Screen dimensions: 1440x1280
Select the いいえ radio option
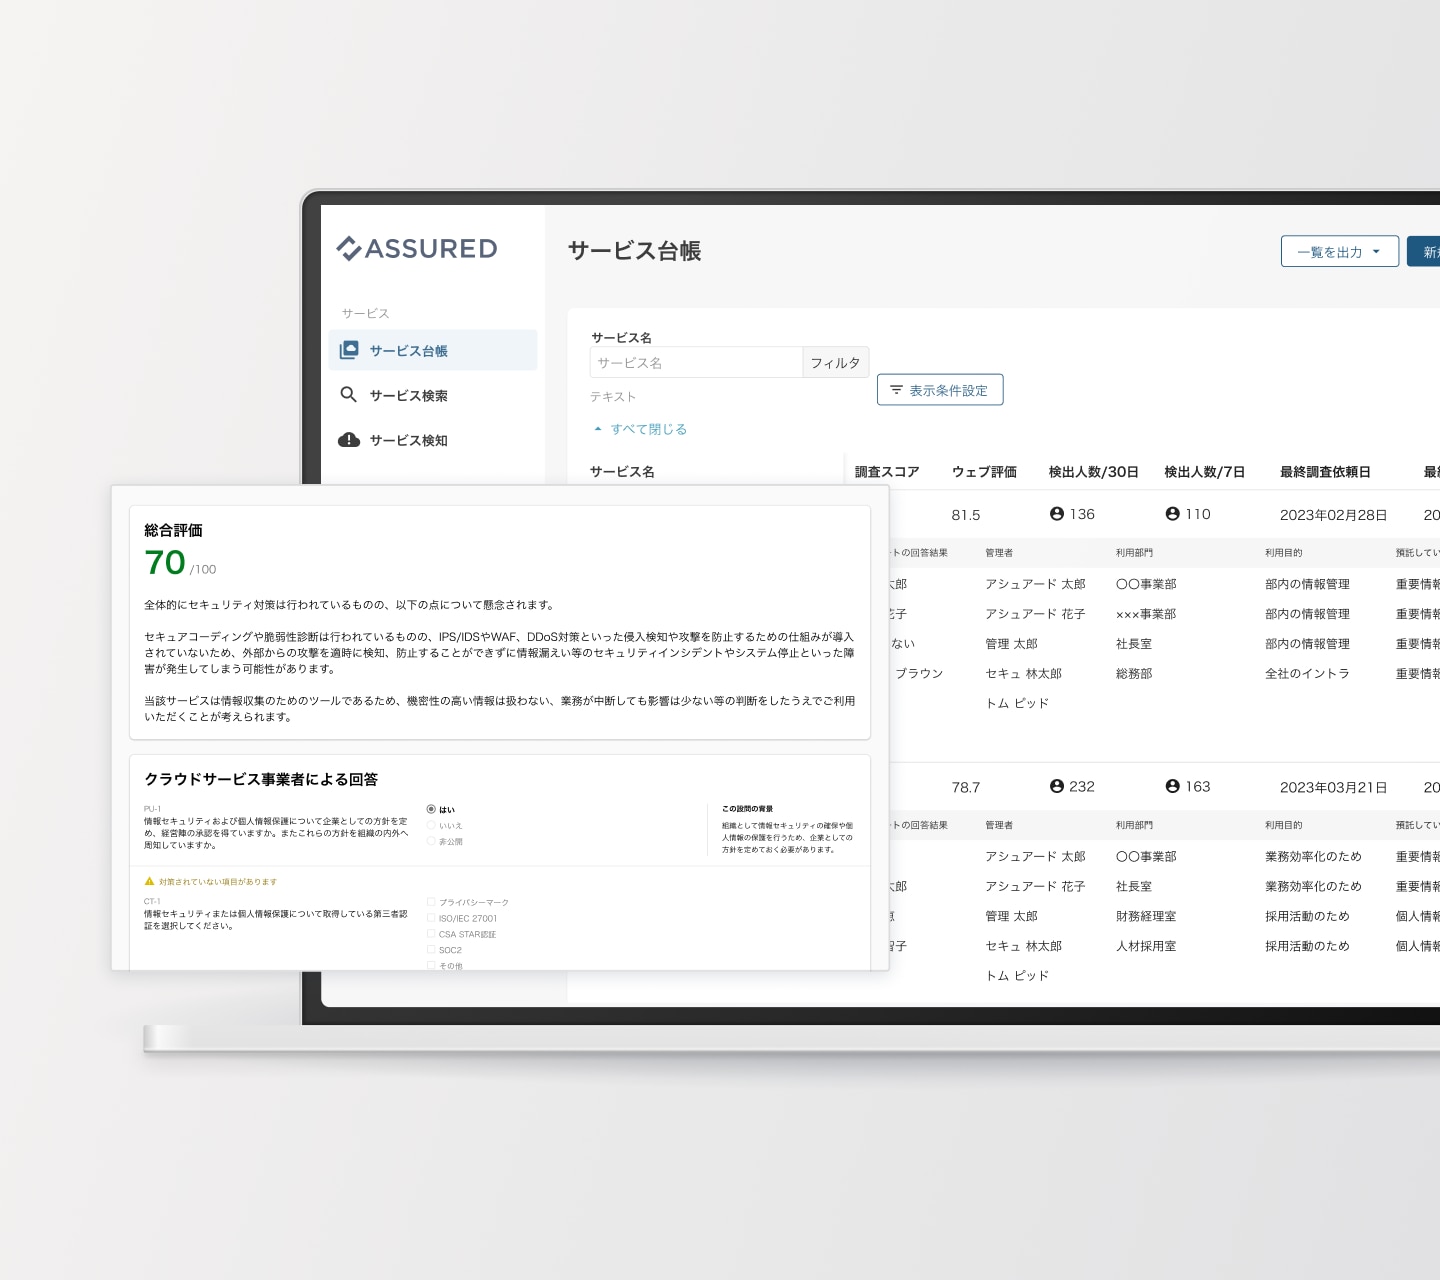[x=431, y=826]
